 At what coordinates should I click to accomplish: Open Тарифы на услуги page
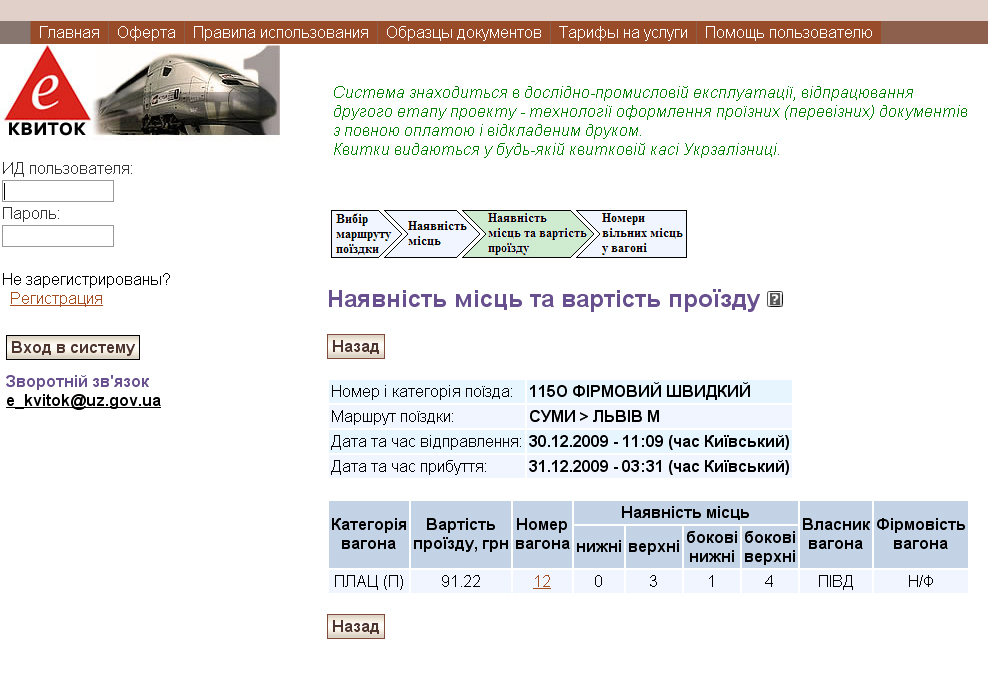(623, 33)
